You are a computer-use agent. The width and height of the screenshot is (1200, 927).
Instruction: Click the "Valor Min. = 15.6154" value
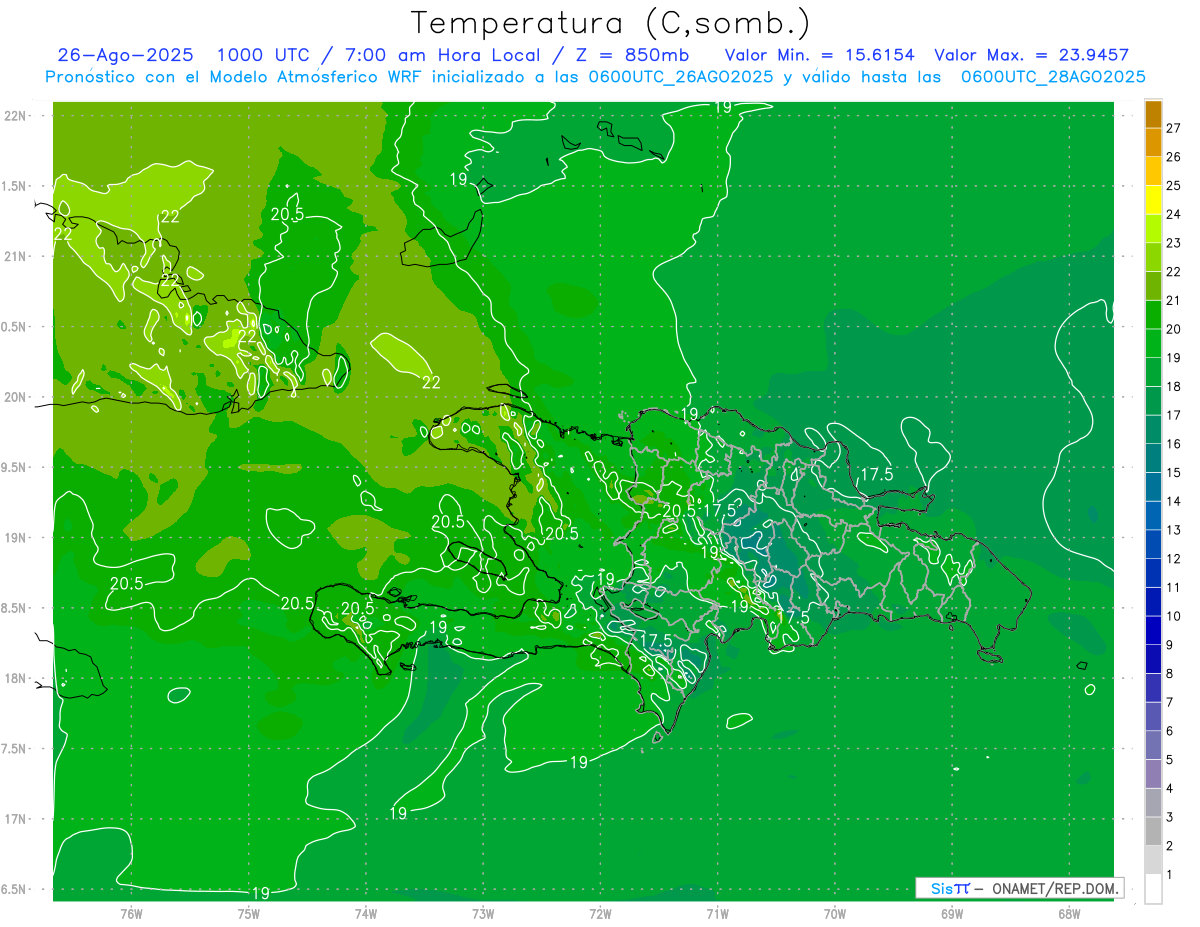pos(819,55)
